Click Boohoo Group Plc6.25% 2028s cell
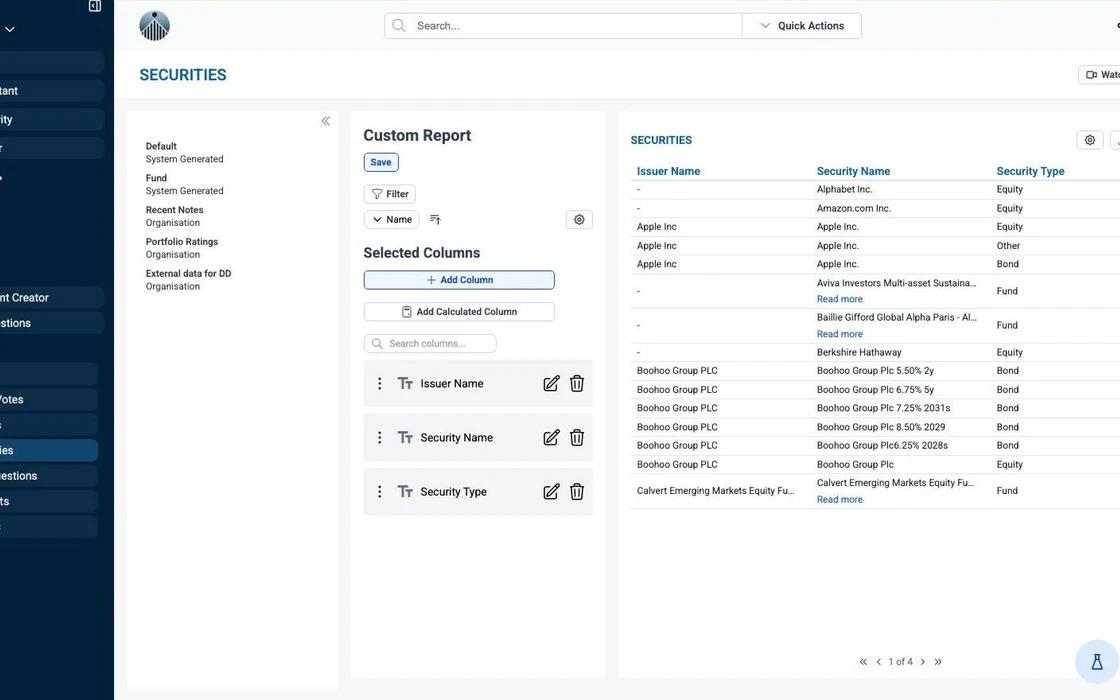This screenshot has height=700, width=1120. 882,446
